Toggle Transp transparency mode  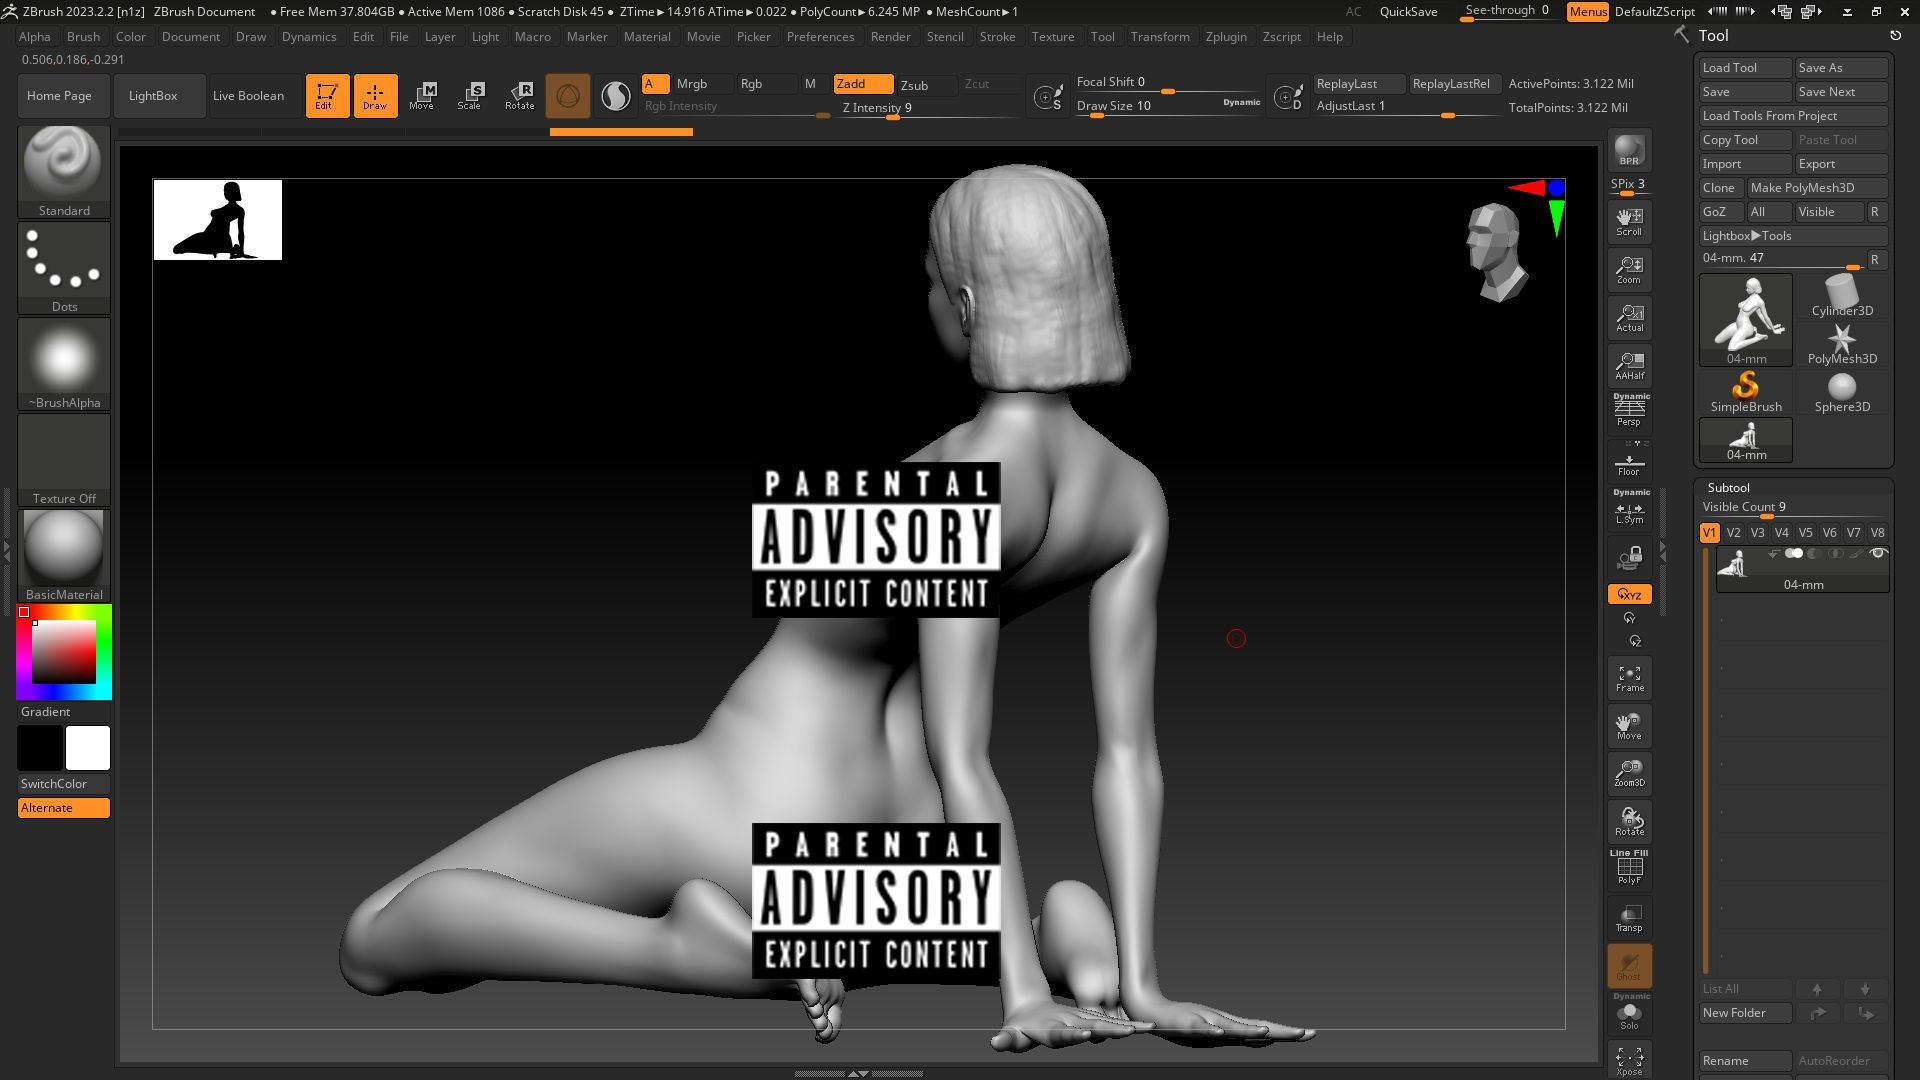point(1629,917)
